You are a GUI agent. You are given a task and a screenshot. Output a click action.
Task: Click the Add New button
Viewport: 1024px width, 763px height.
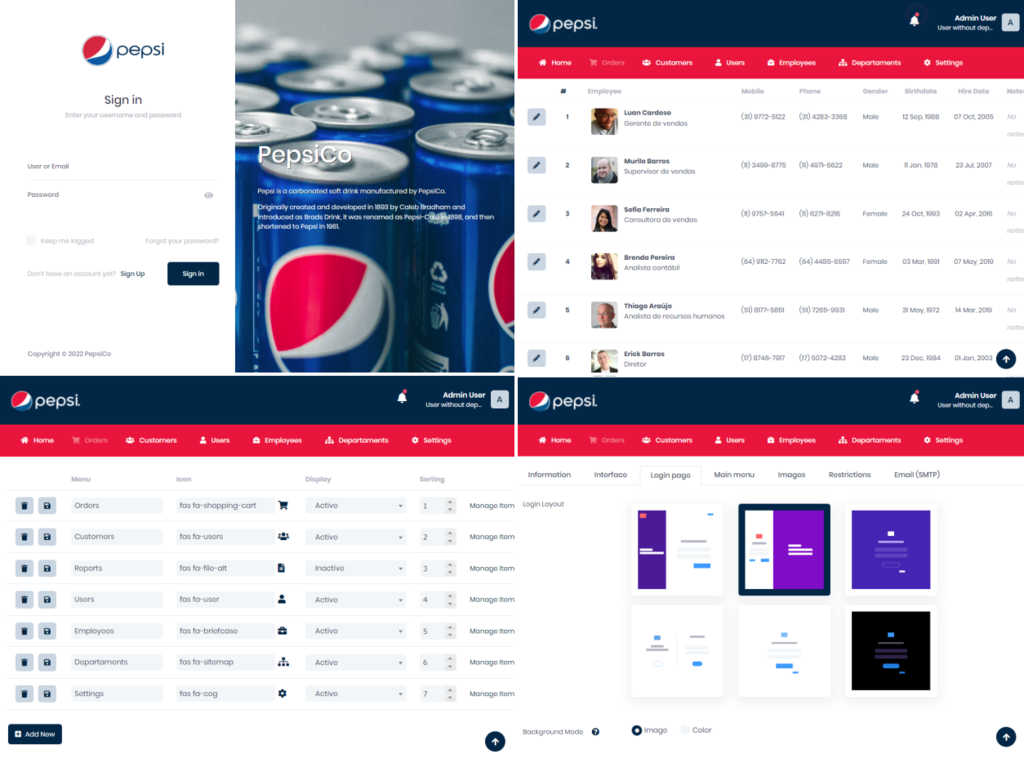tap(35, 734)
